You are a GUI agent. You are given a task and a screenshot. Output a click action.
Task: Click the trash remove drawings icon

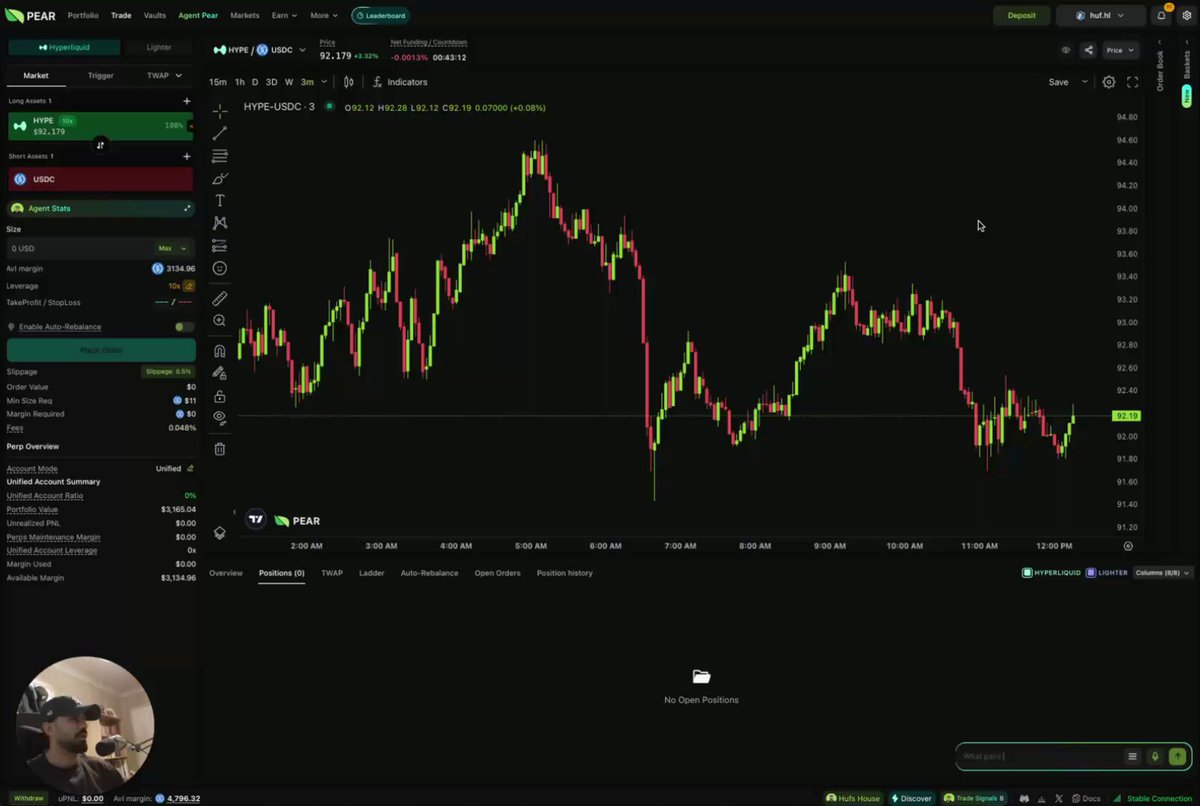pyautogui.click(x=220, y=449)
